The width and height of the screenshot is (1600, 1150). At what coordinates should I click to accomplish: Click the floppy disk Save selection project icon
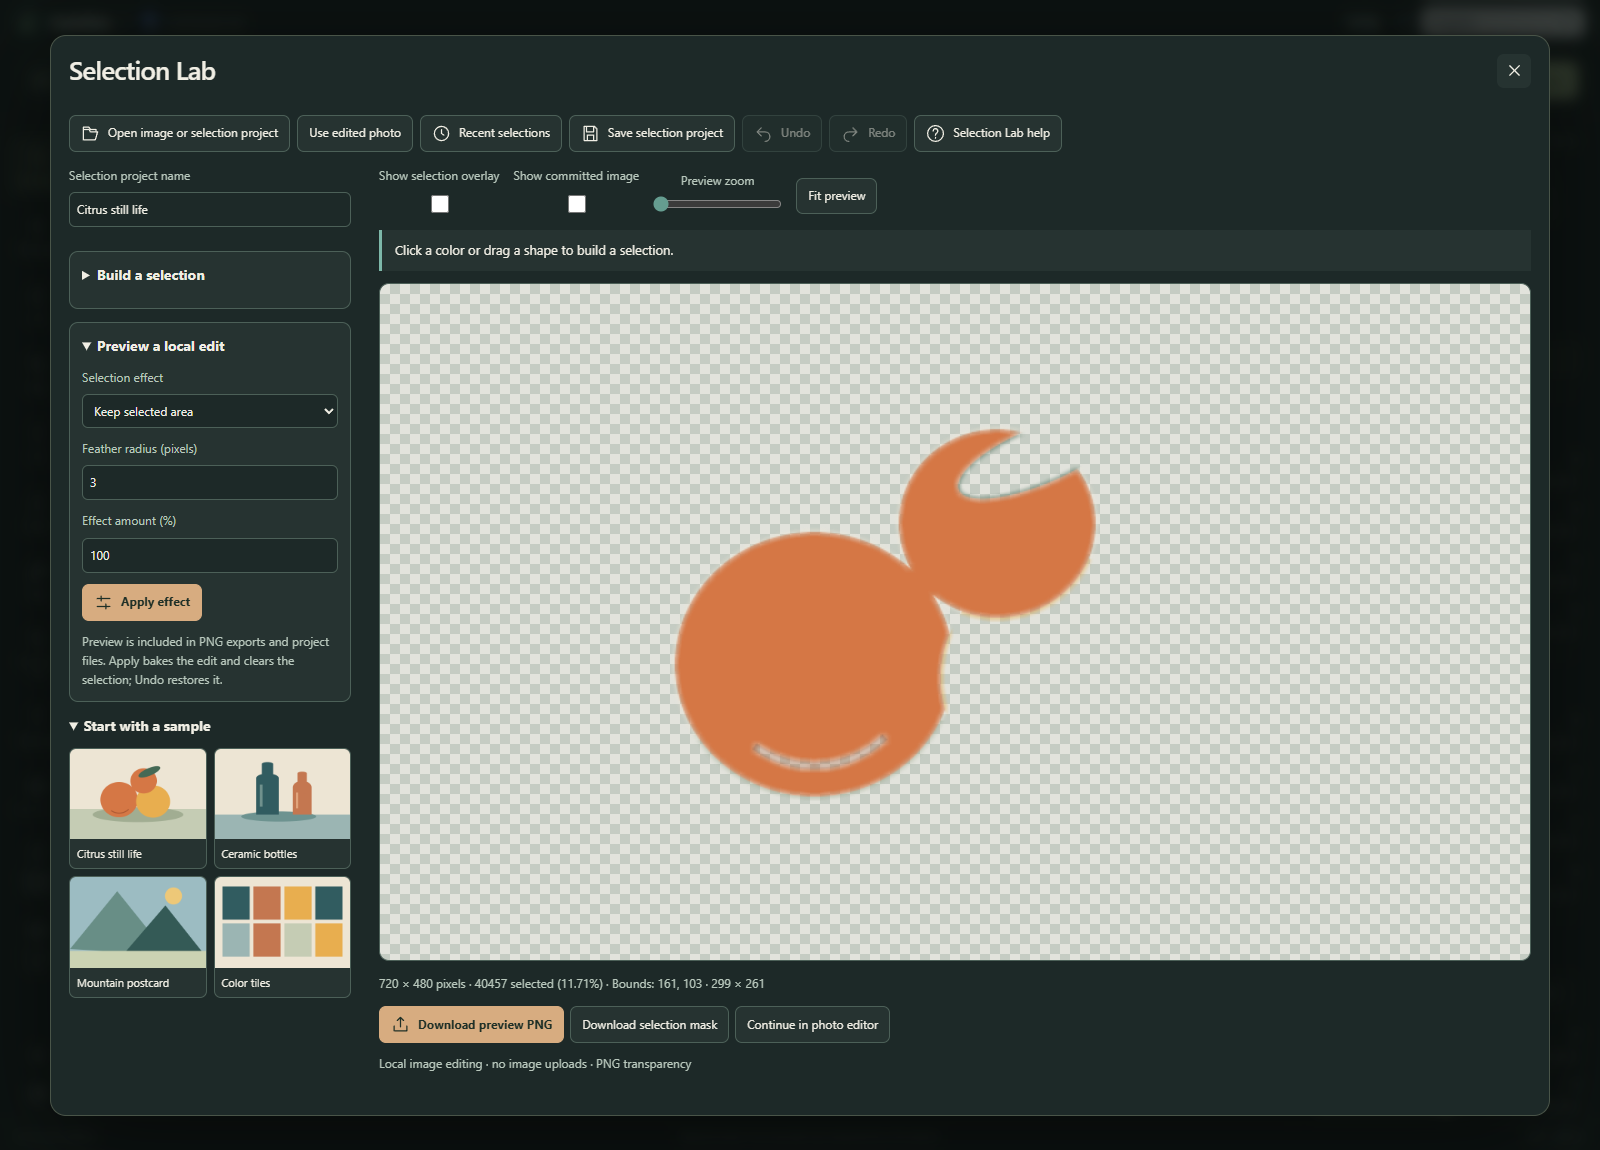590,133
